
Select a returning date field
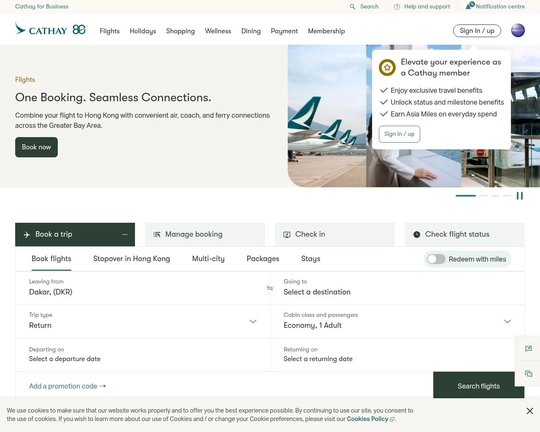[397, 355]
